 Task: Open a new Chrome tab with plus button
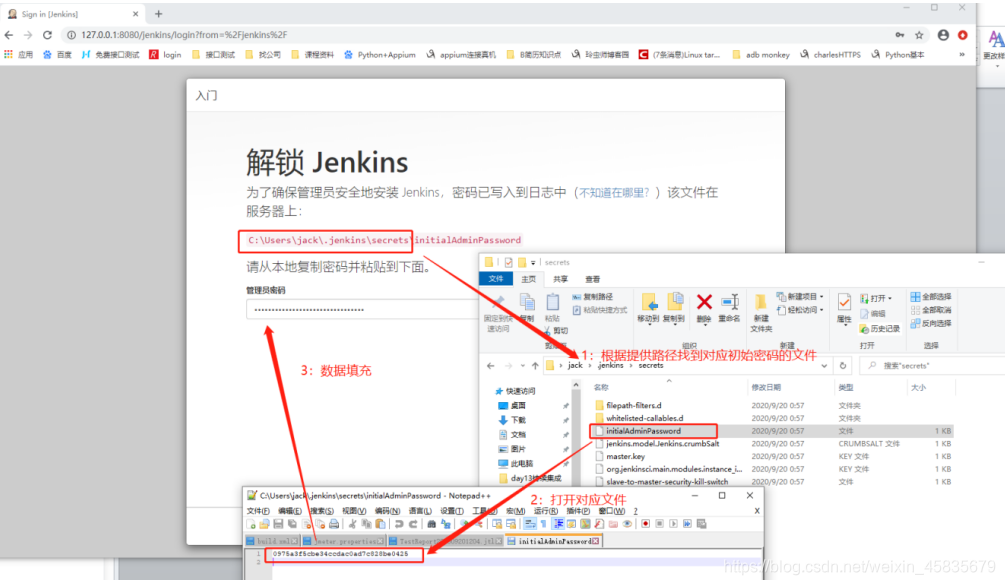(x=158, y=13)
